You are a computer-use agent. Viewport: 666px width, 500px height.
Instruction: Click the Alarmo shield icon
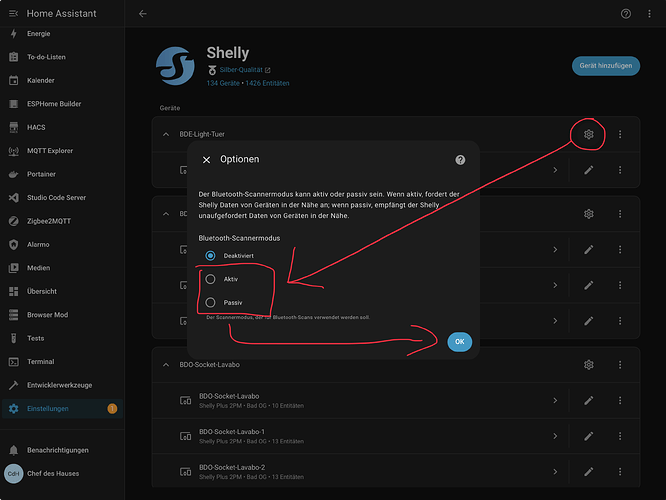14,244
